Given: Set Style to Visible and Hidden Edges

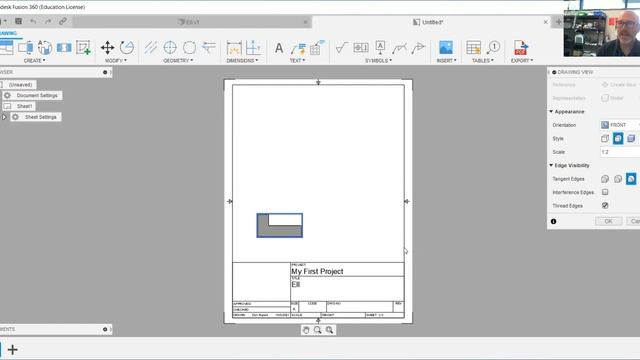Looking at the screenshot, I should coord(618,138).
